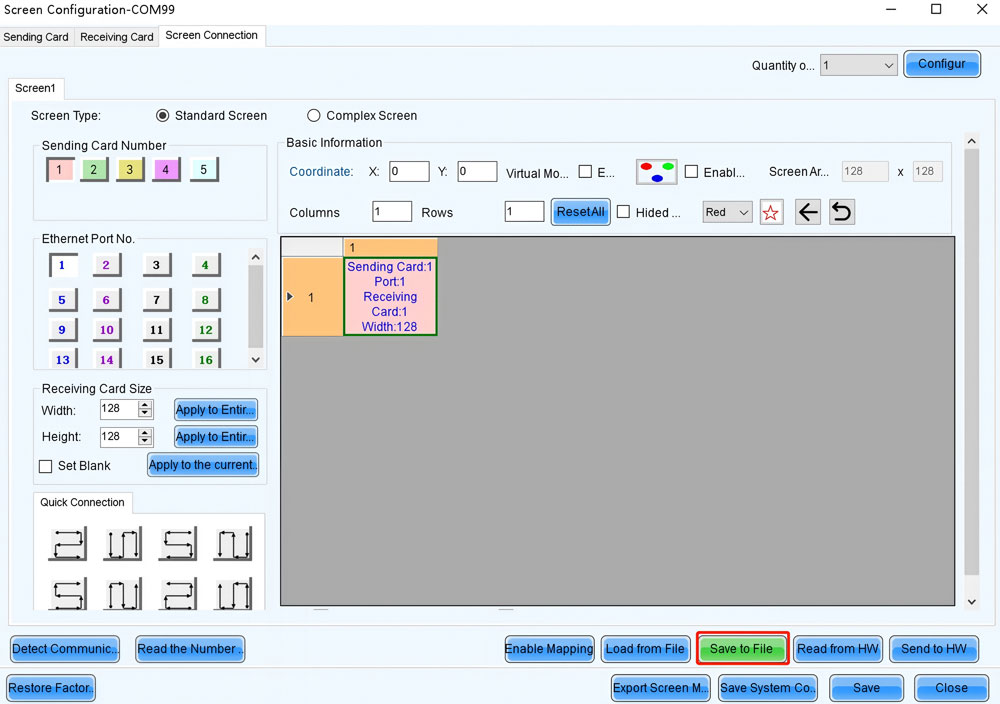
Task: Choose the second quick connection pattern
Action: pos(122,544)
